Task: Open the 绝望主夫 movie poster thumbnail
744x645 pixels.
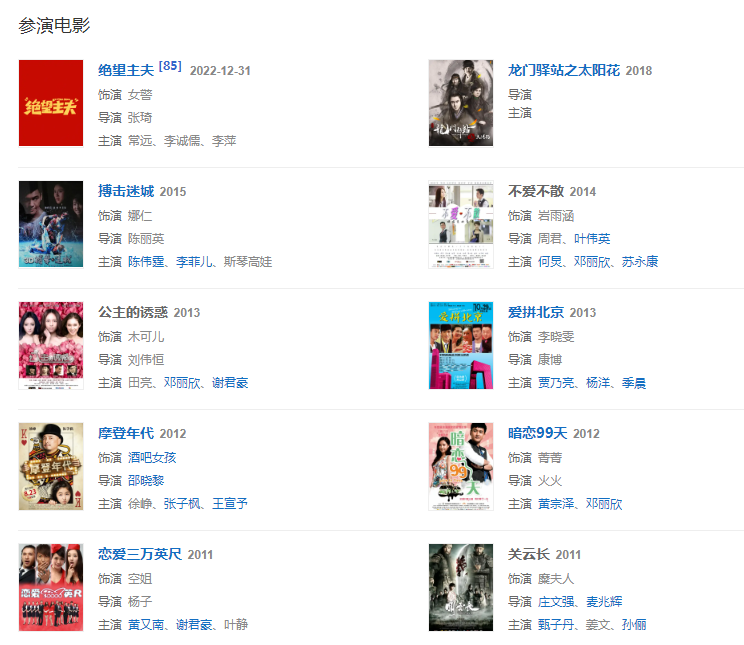Action: coord(51,103)
